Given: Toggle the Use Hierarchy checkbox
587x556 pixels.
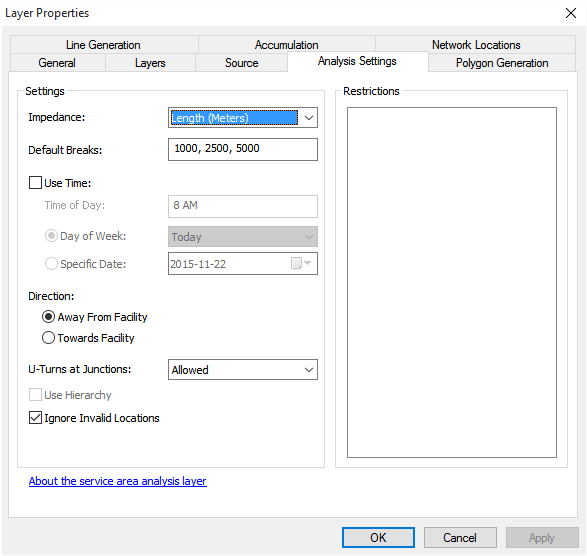Looking at the screenshot, I should [35, 395].
